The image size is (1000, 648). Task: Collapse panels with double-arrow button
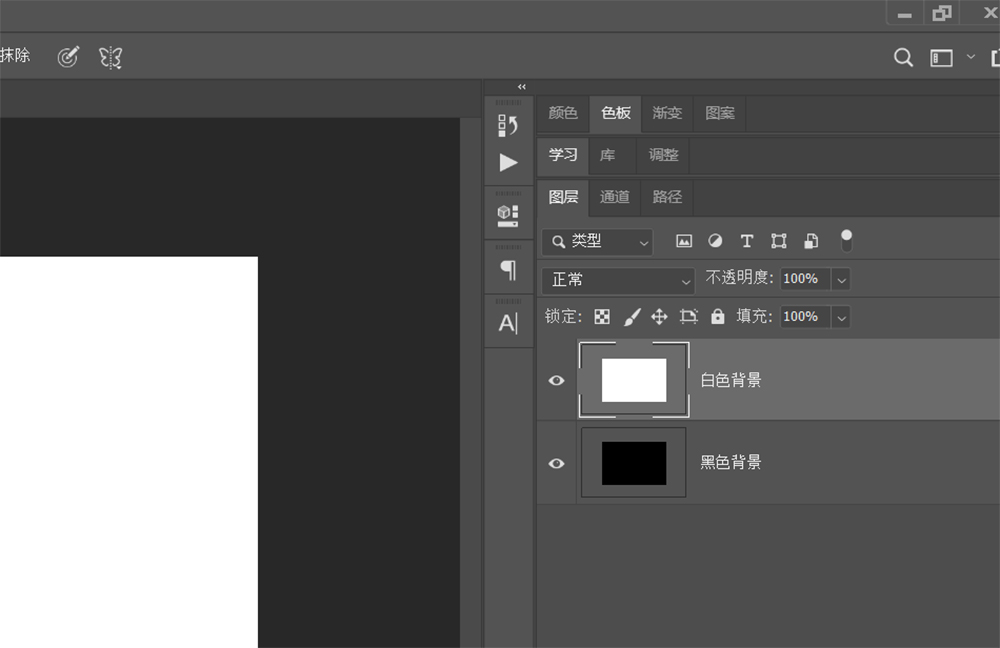coord(521,87)
